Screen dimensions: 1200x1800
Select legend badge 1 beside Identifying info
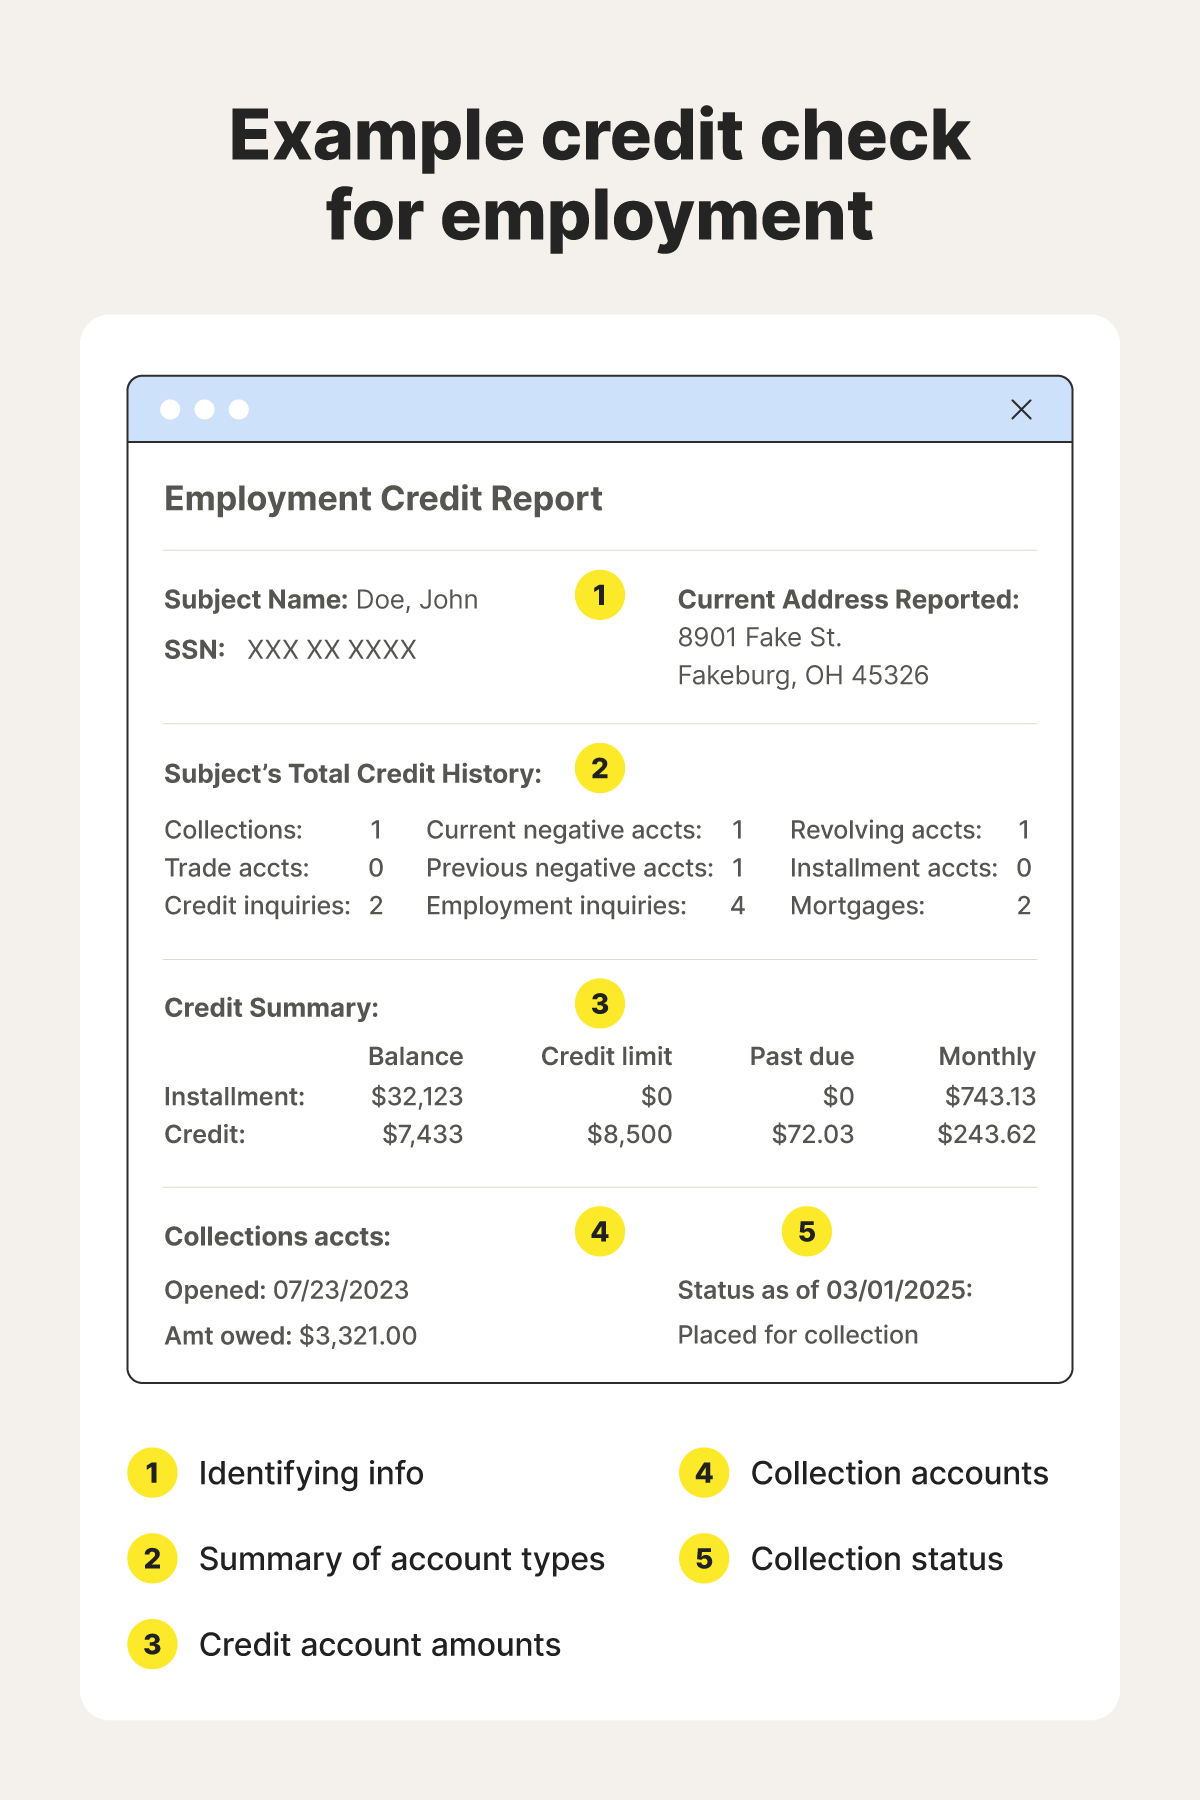153,1473
